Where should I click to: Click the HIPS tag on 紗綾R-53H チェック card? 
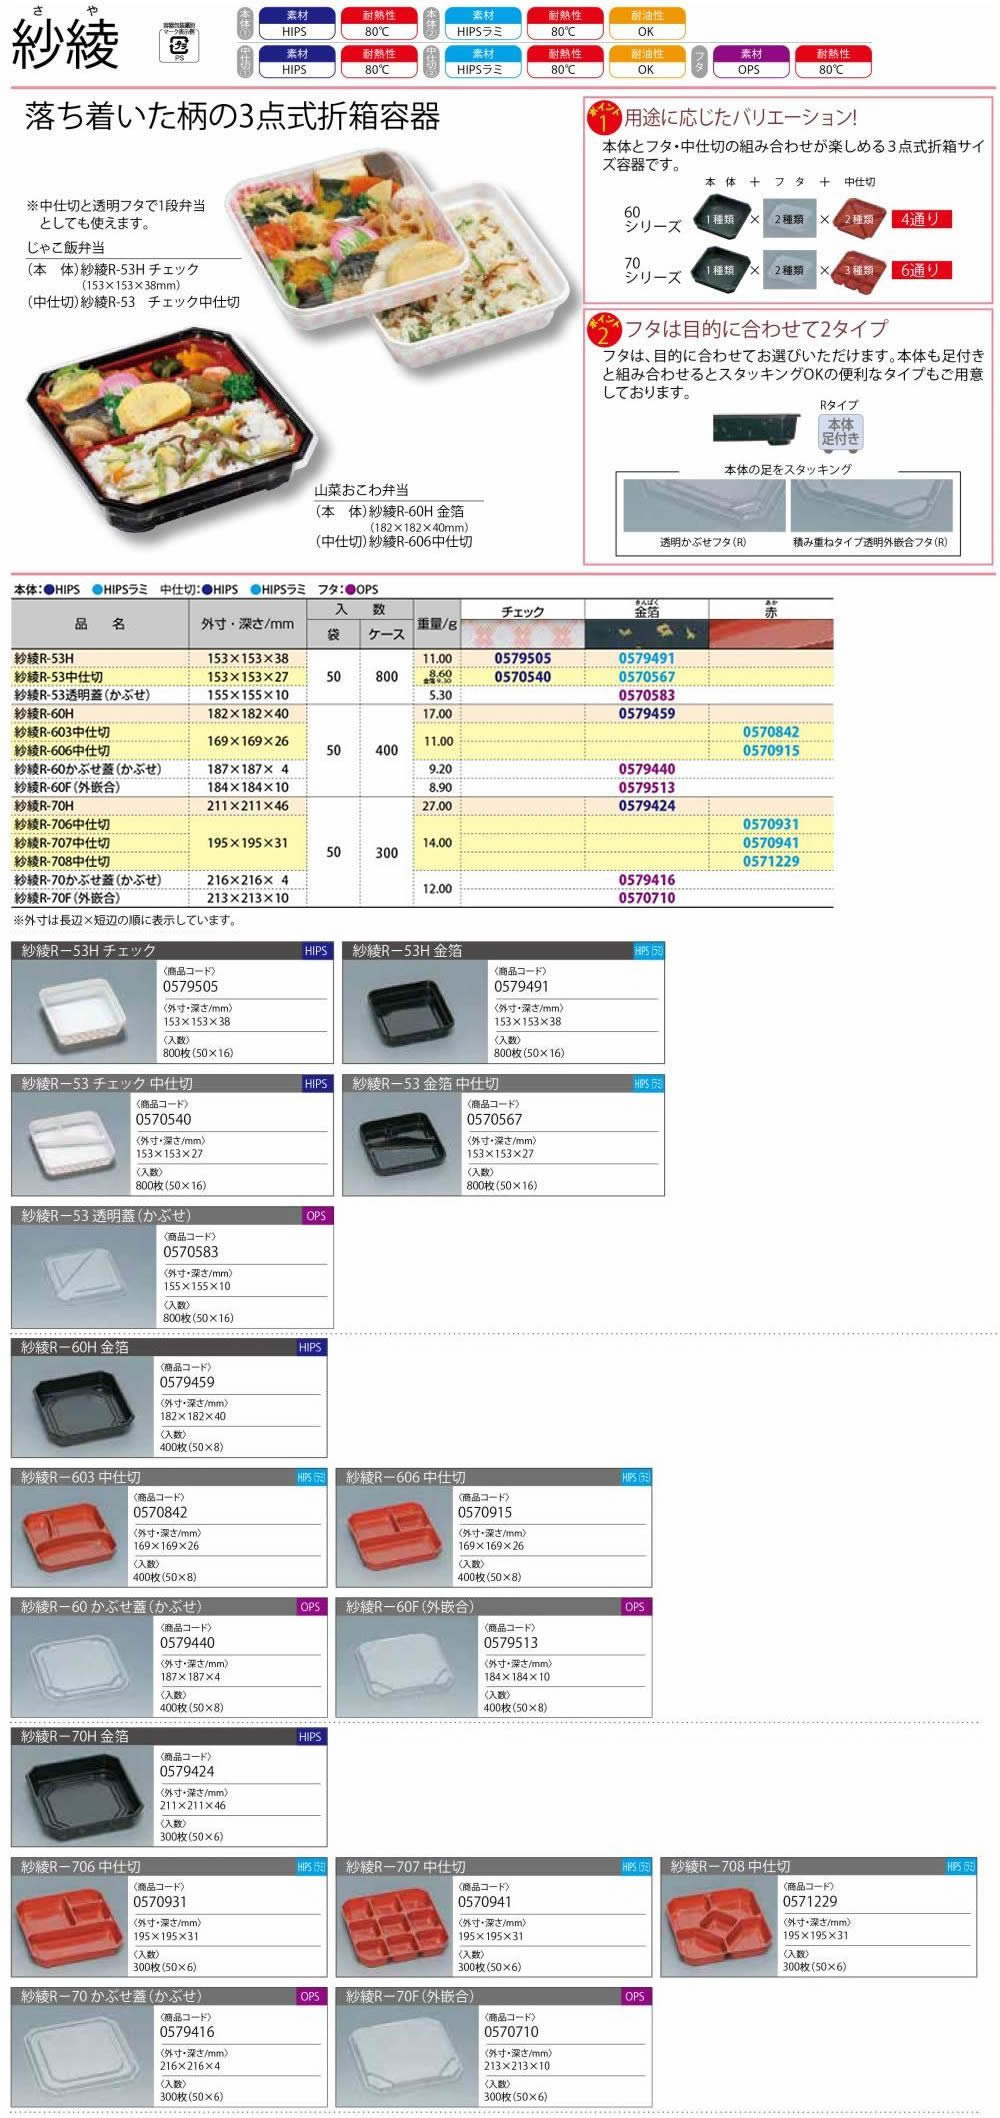click(316, 951)
